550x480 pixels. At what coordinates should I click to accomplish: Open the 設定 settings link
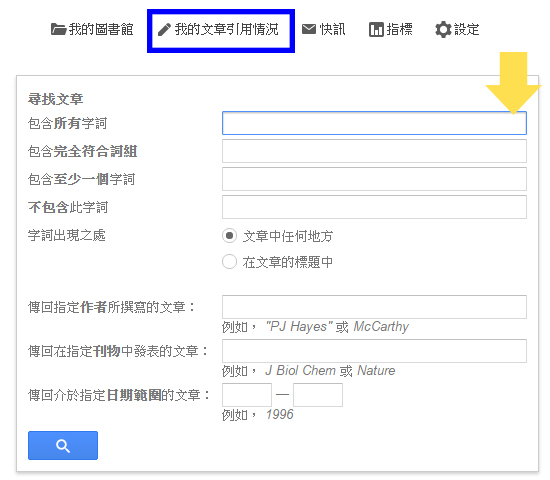(x=457, y=29)
